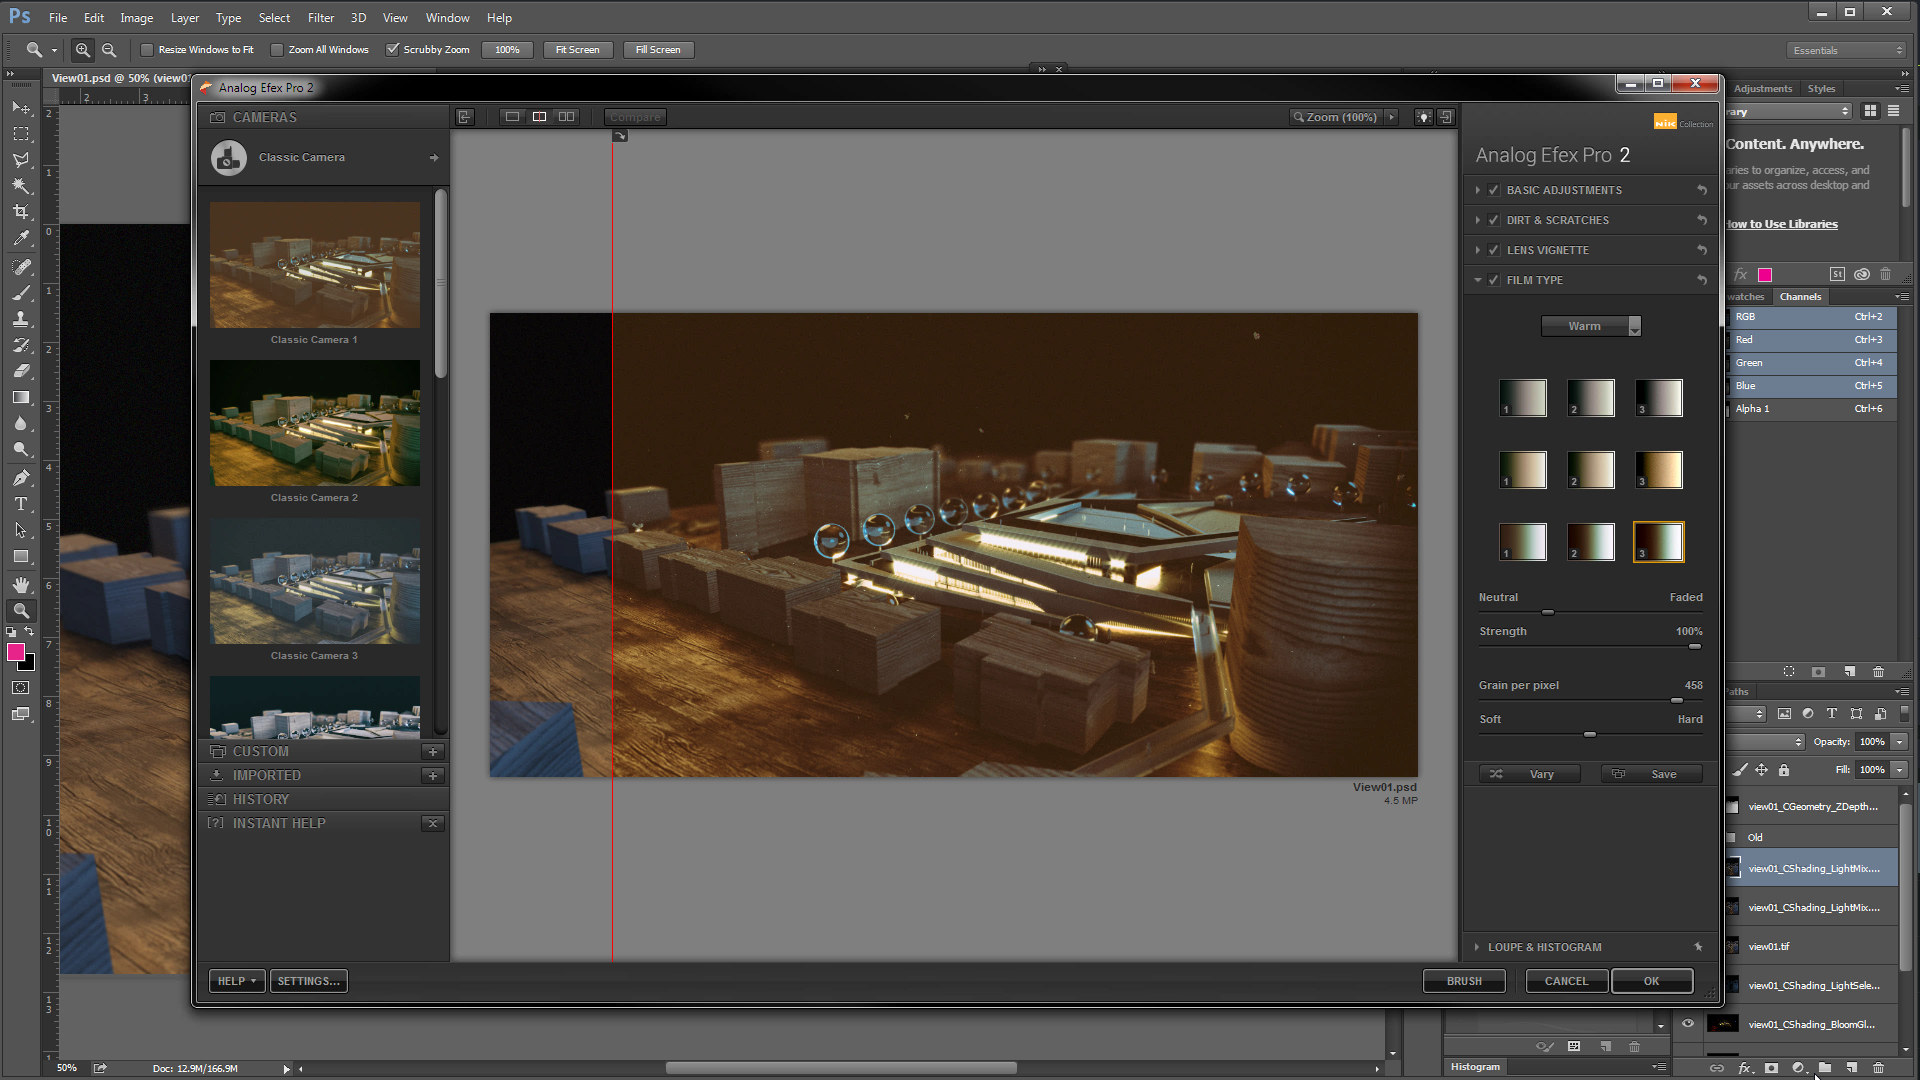
Task: Open the Window menu
Action: (x=447, y=18)
